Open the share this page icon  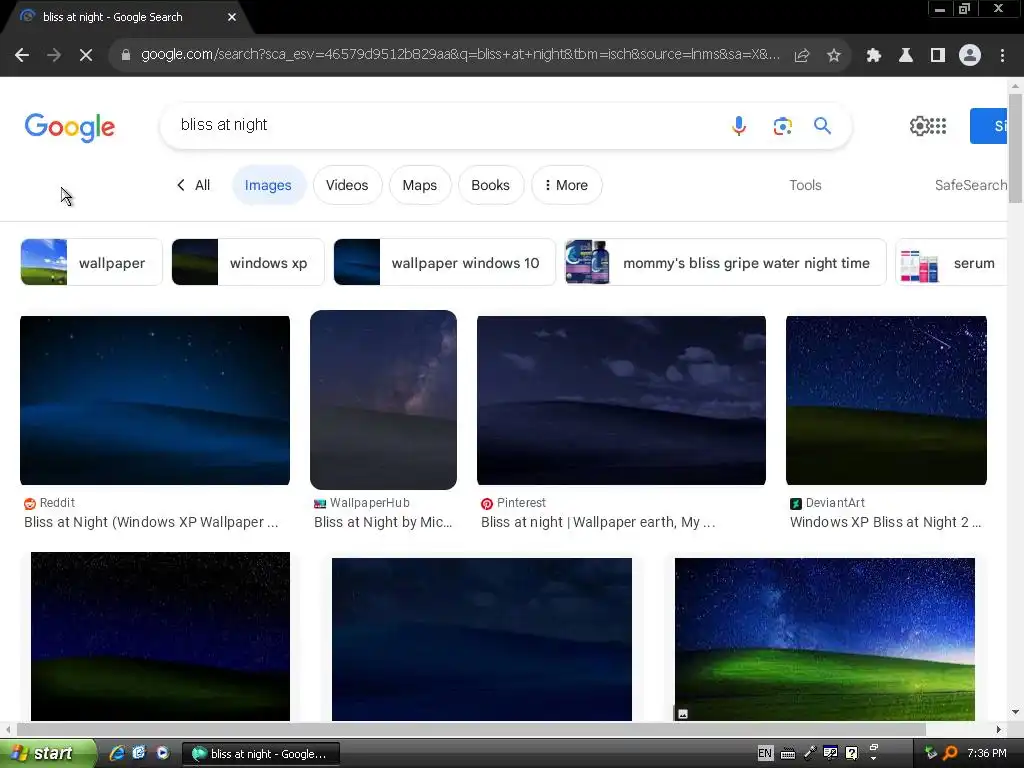[802, 56]
